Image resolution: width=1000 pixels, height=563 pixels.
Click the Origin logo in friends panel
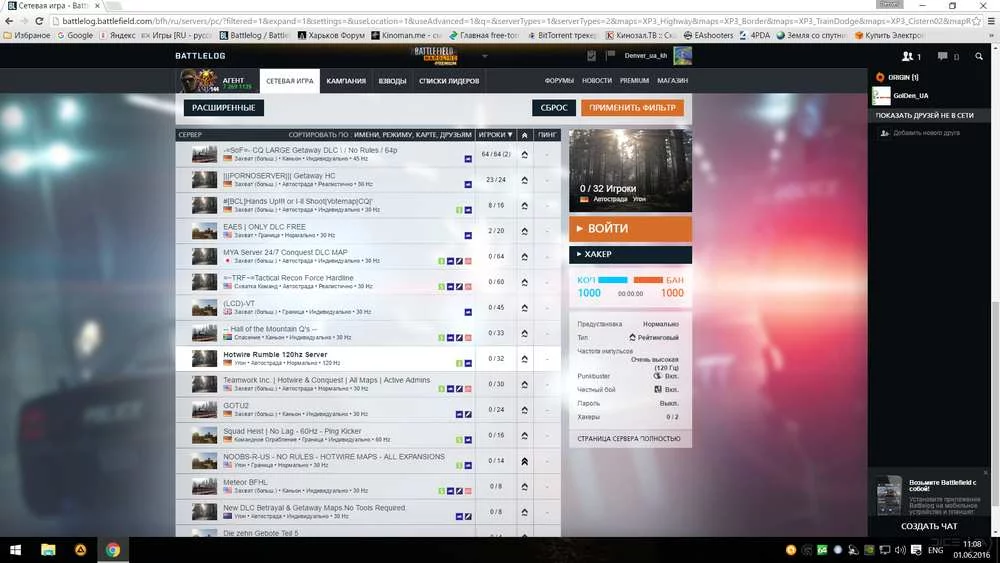880,77
